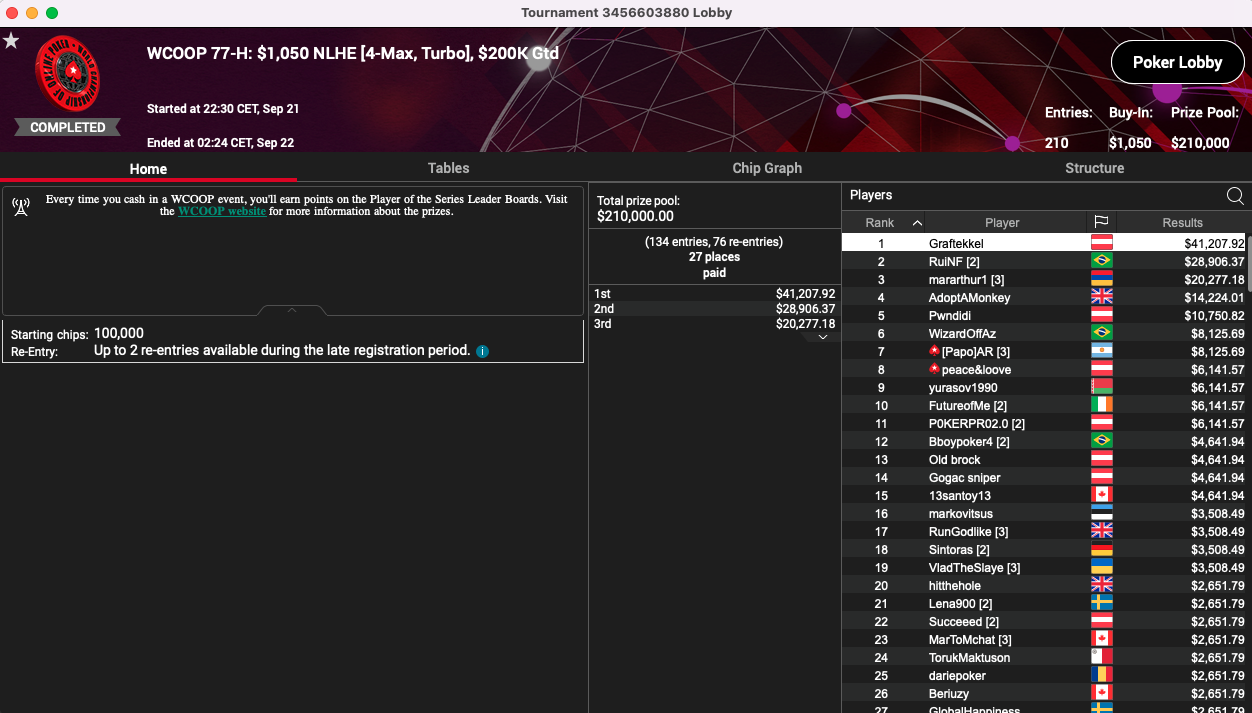Toggle Rank column sort arrow

(917, 223)
